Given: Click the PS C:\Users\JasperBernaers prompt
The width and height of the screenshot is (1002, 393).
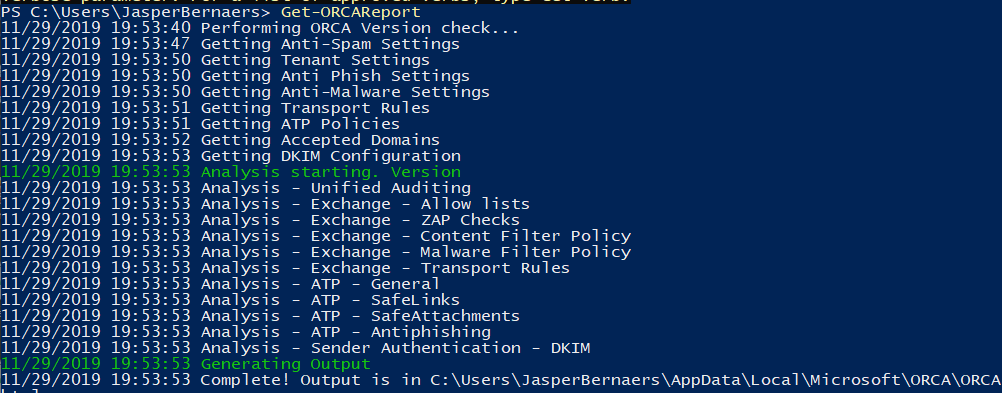Looking at the screenshot, I should [138, 12].
